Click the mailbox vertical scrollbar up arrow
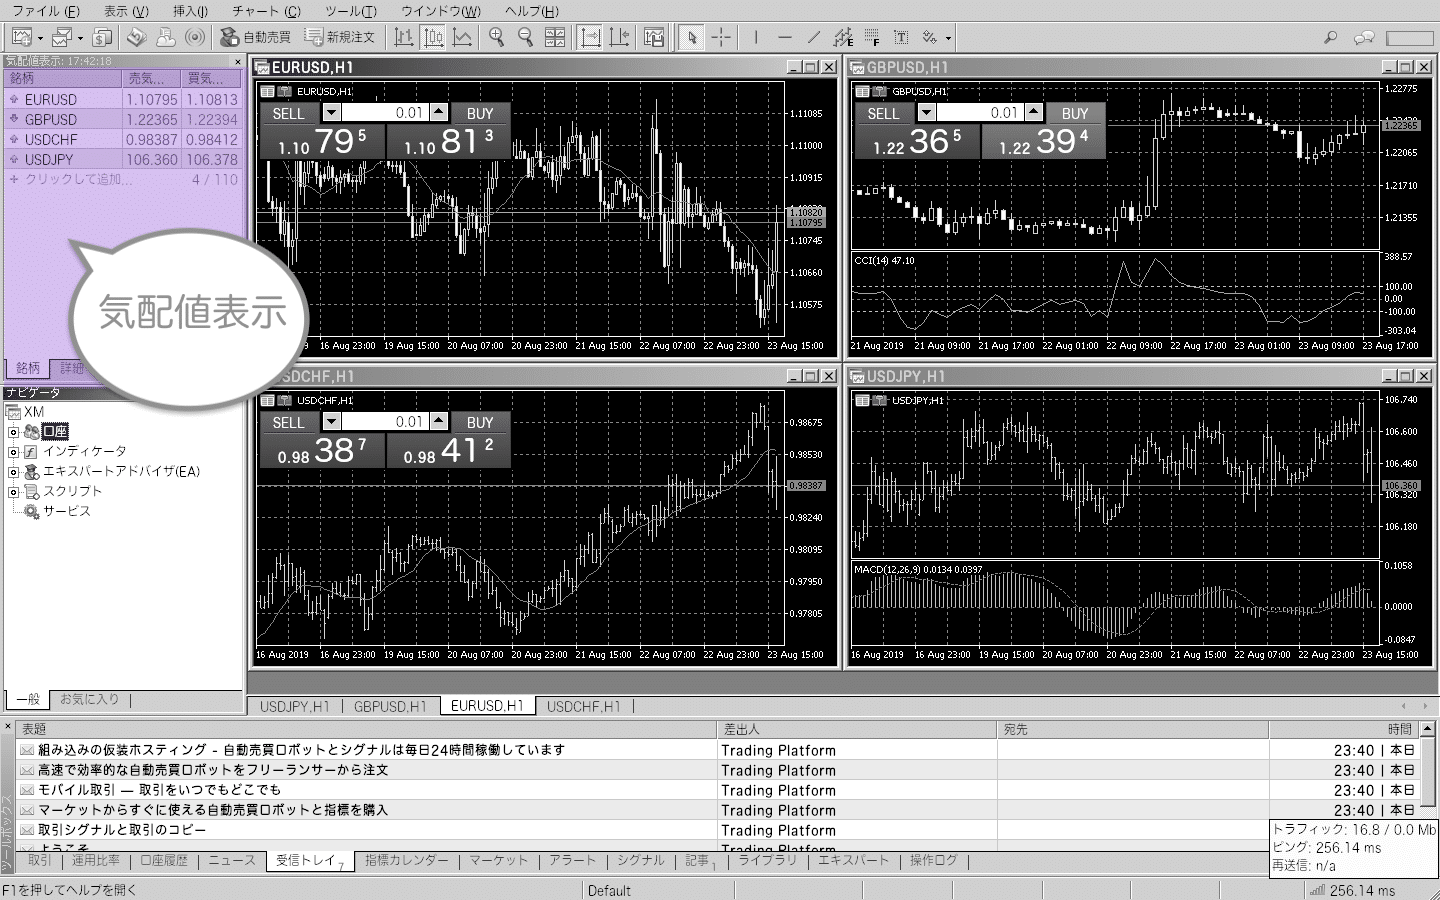This screenshot has height=900, width=1440. pyautogui.click(x=1428, y=729)
